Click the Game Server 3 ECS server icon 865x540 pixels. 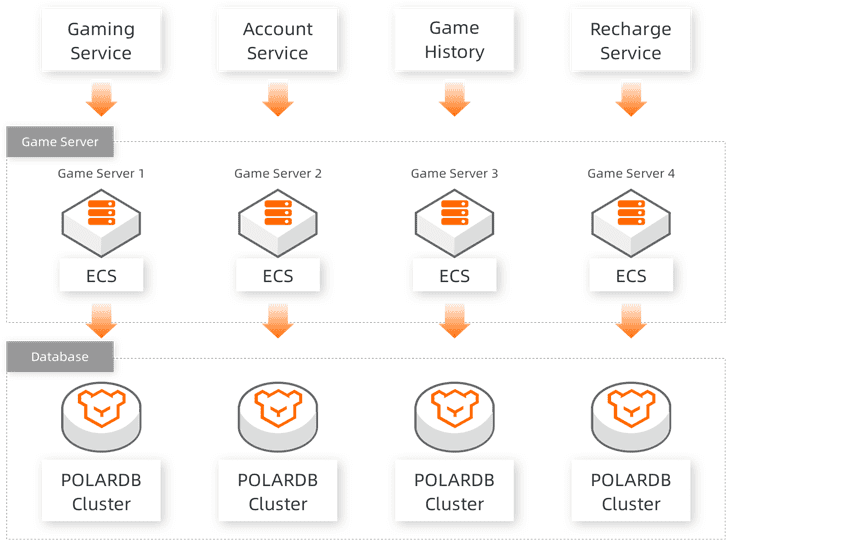[454, 223]
